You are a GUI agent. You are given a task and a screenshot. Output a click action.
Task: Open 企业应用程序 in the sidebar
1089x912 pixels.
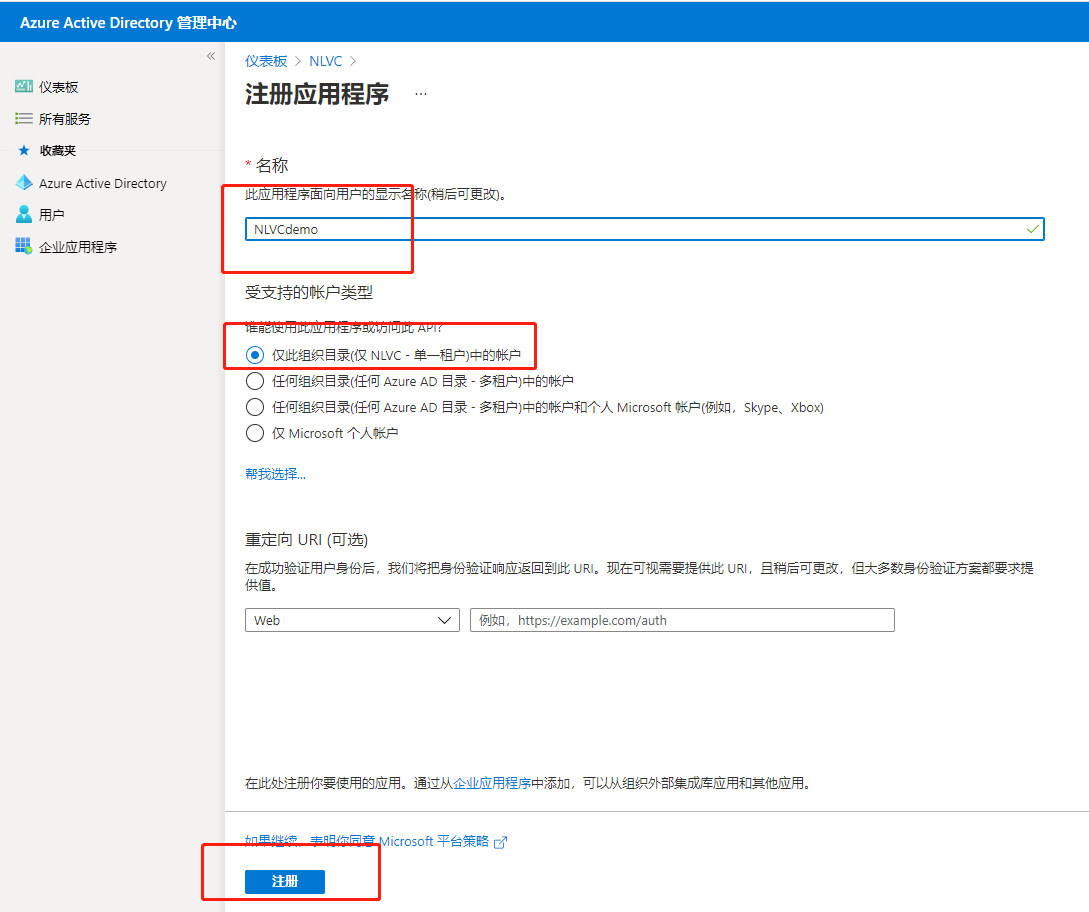pos(78,247)
